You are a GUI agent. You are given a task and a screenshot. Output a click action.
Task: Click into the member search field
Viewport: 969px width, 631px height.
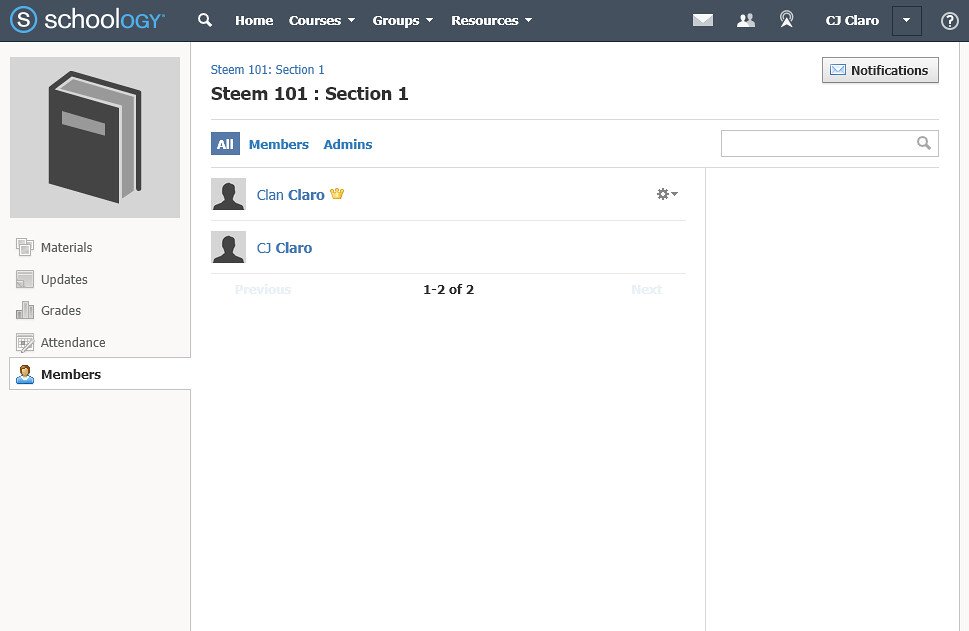[x=818, y=143]
